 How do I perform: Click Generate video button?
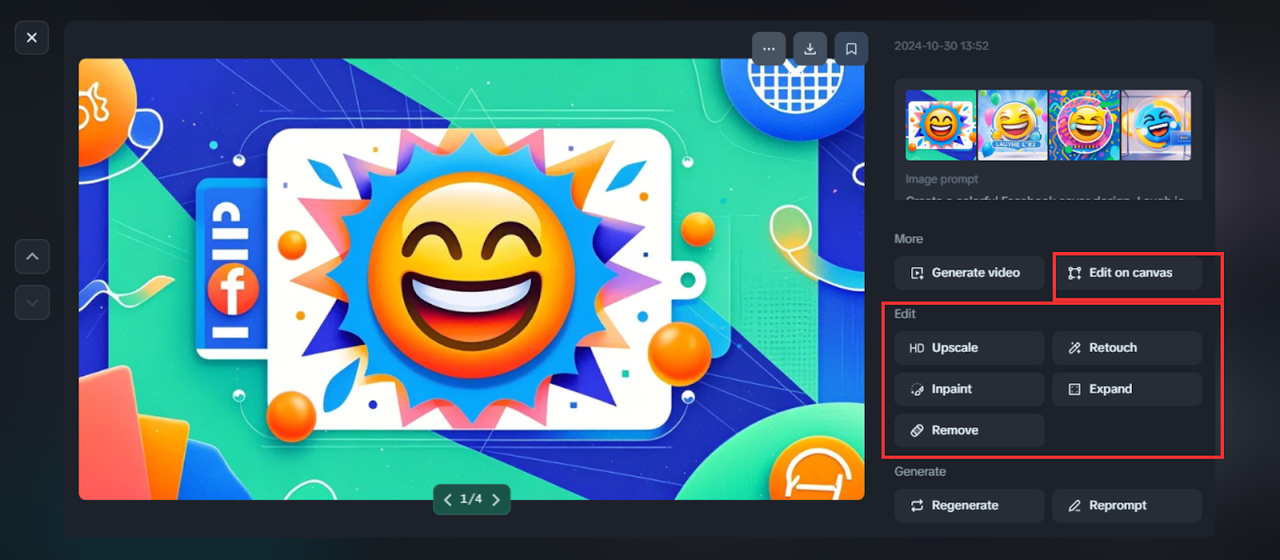click(970, 272)
